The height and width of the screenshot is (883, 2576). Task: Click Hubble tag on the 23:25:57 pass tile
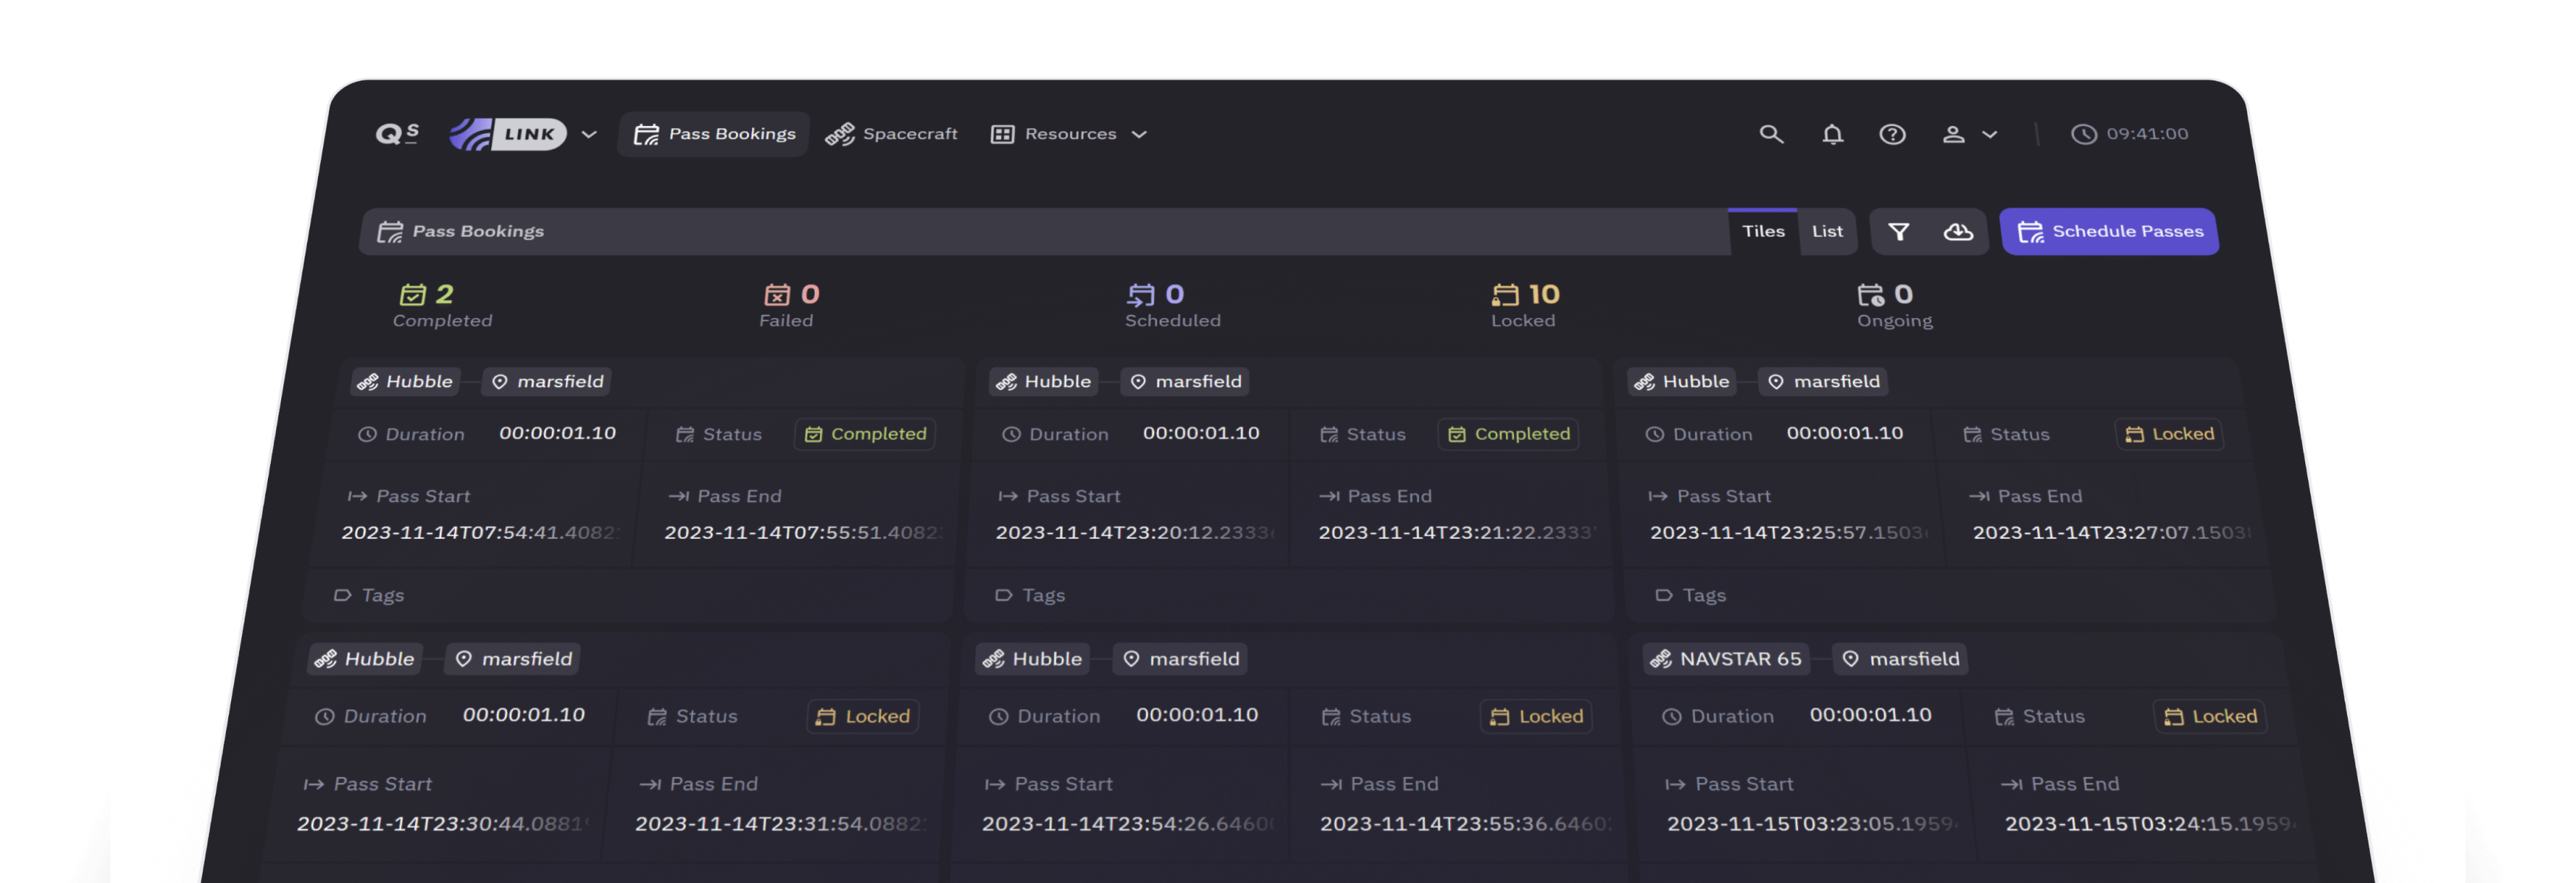click(1682, 382)
